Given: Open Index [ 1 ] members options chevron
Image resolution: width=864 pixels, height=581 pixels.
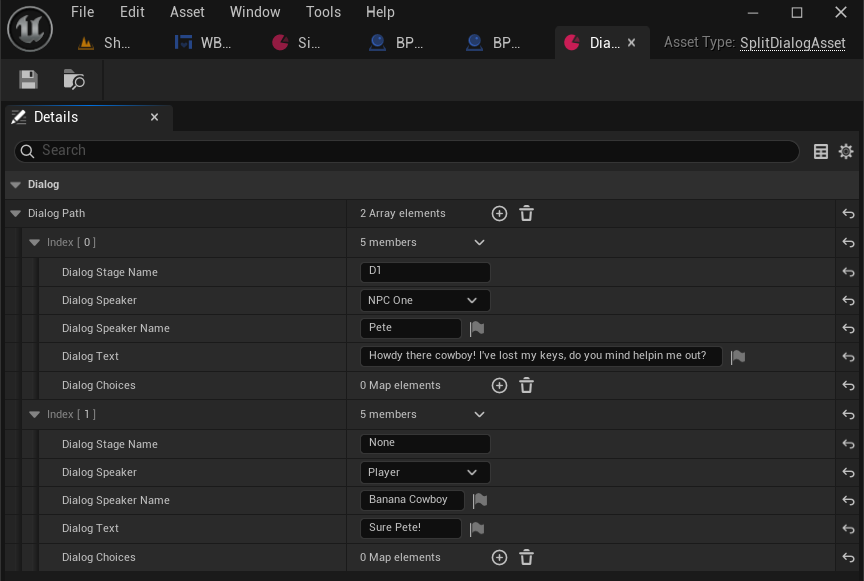Looking at the screenshot, I should (479, 414).
